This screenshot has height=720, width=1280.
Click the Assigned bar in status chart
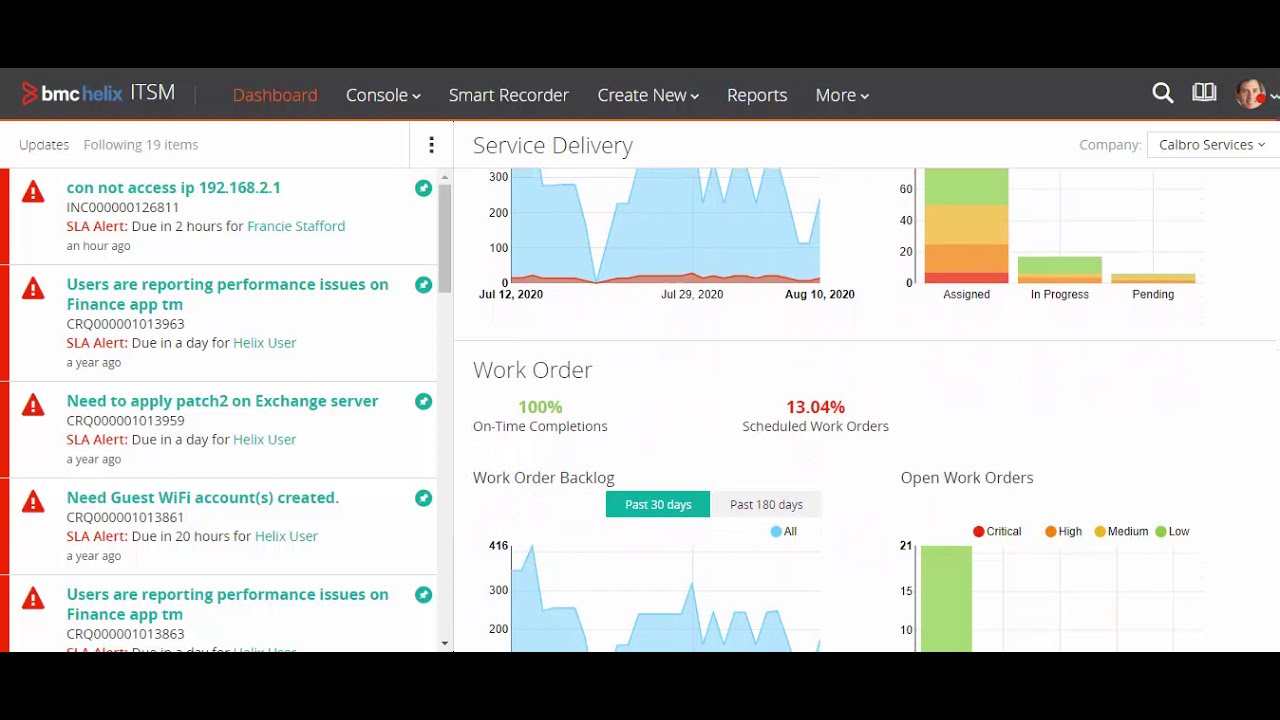coord(966,226)
